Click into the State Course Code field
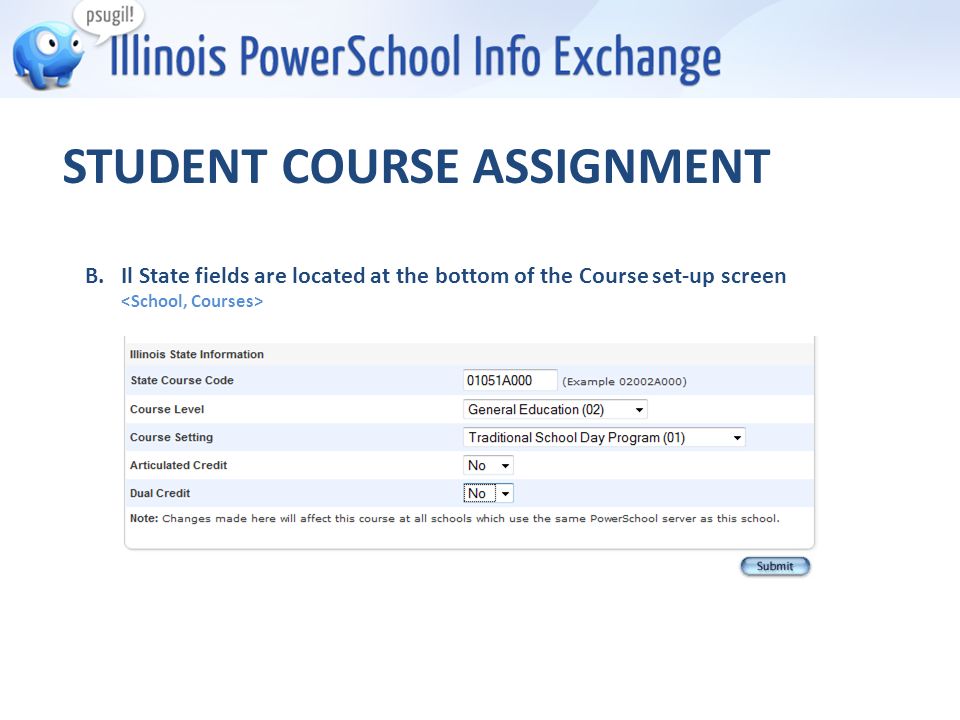The height and width of the screenshot is (720, 960). 510,380
